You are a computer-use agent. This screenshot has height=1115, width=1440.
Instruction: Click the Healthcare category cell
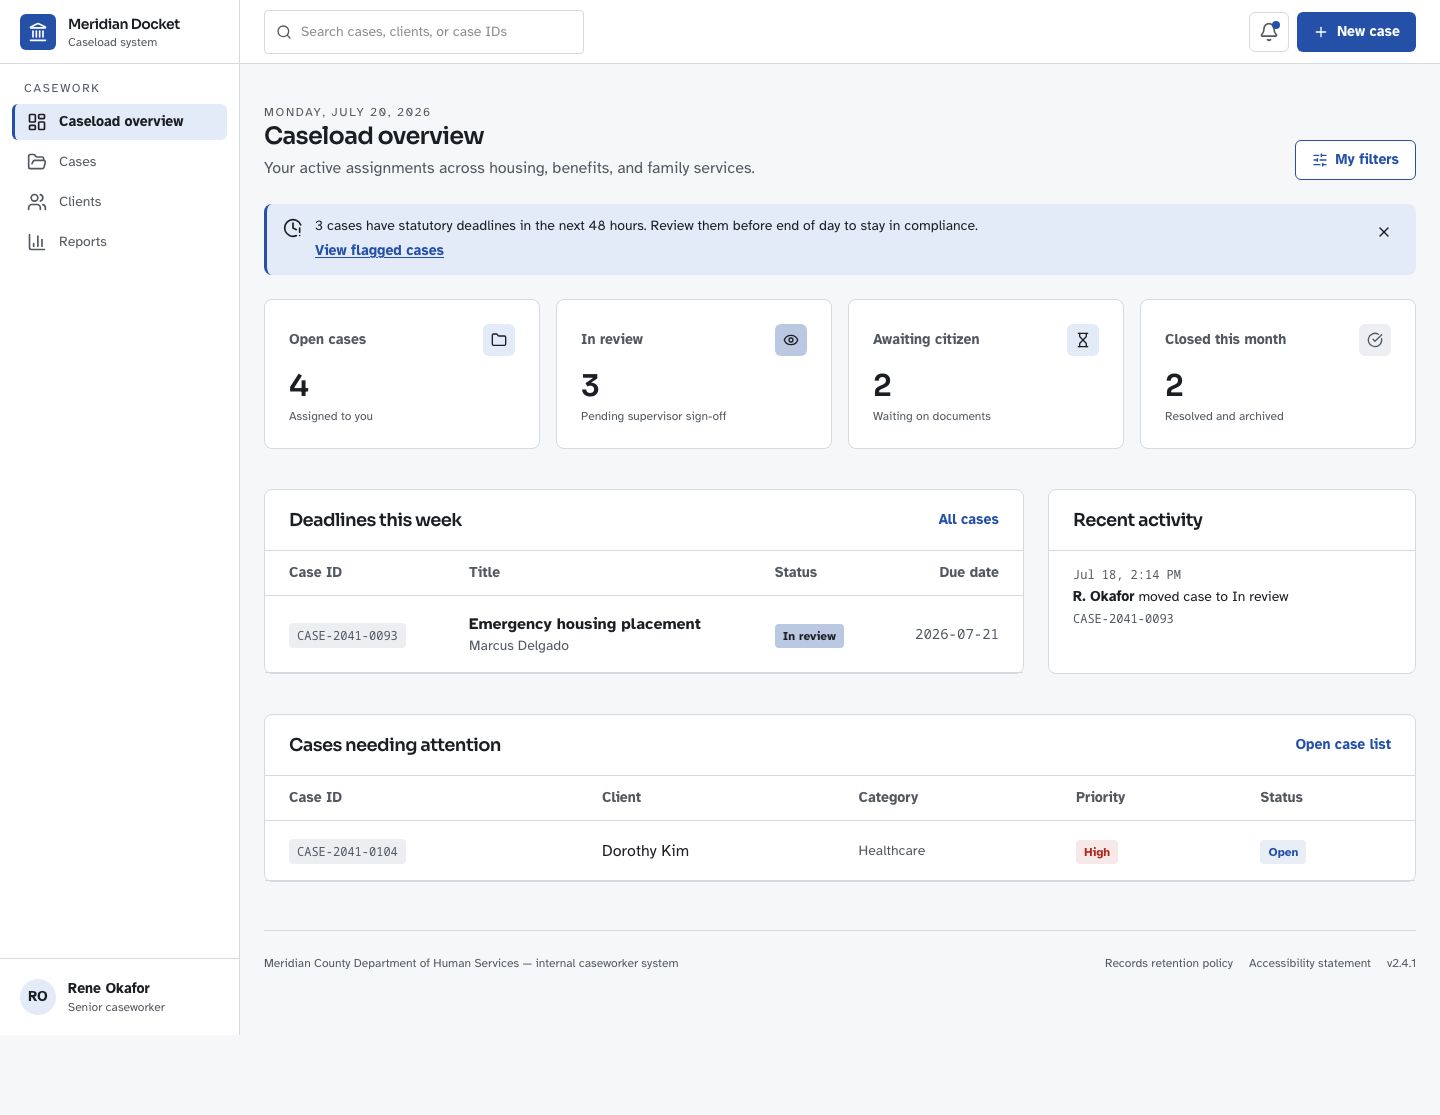click(x=891, y=851)
